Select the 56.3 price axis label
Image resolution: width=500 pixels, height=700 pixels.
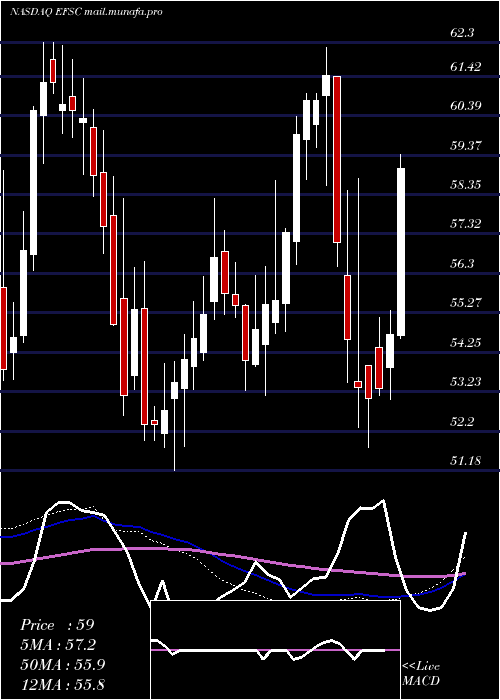[x=462, y=263]
